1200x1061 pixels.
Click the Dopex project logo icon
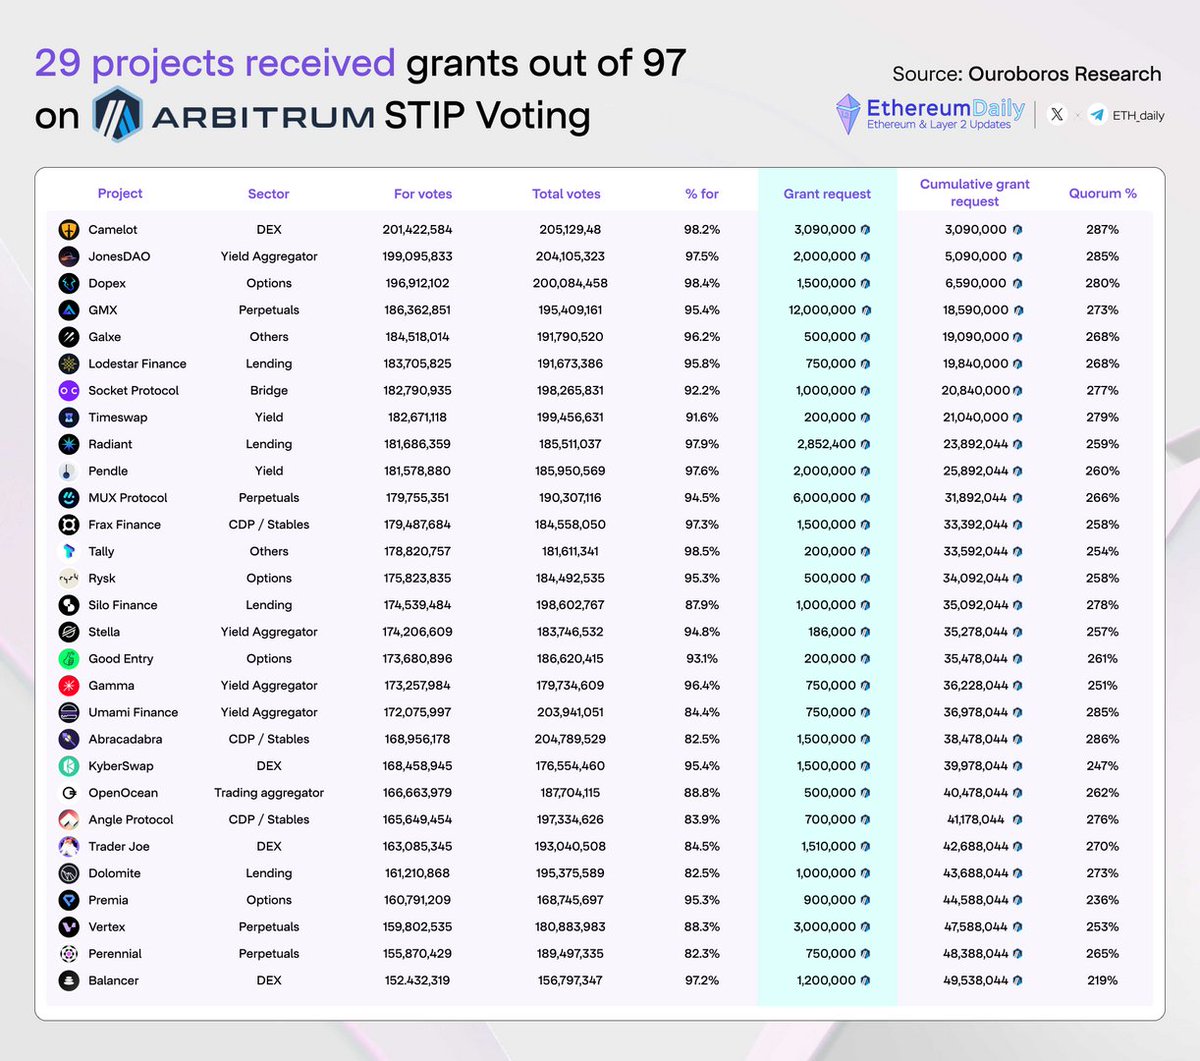click(x=68, y=284)
